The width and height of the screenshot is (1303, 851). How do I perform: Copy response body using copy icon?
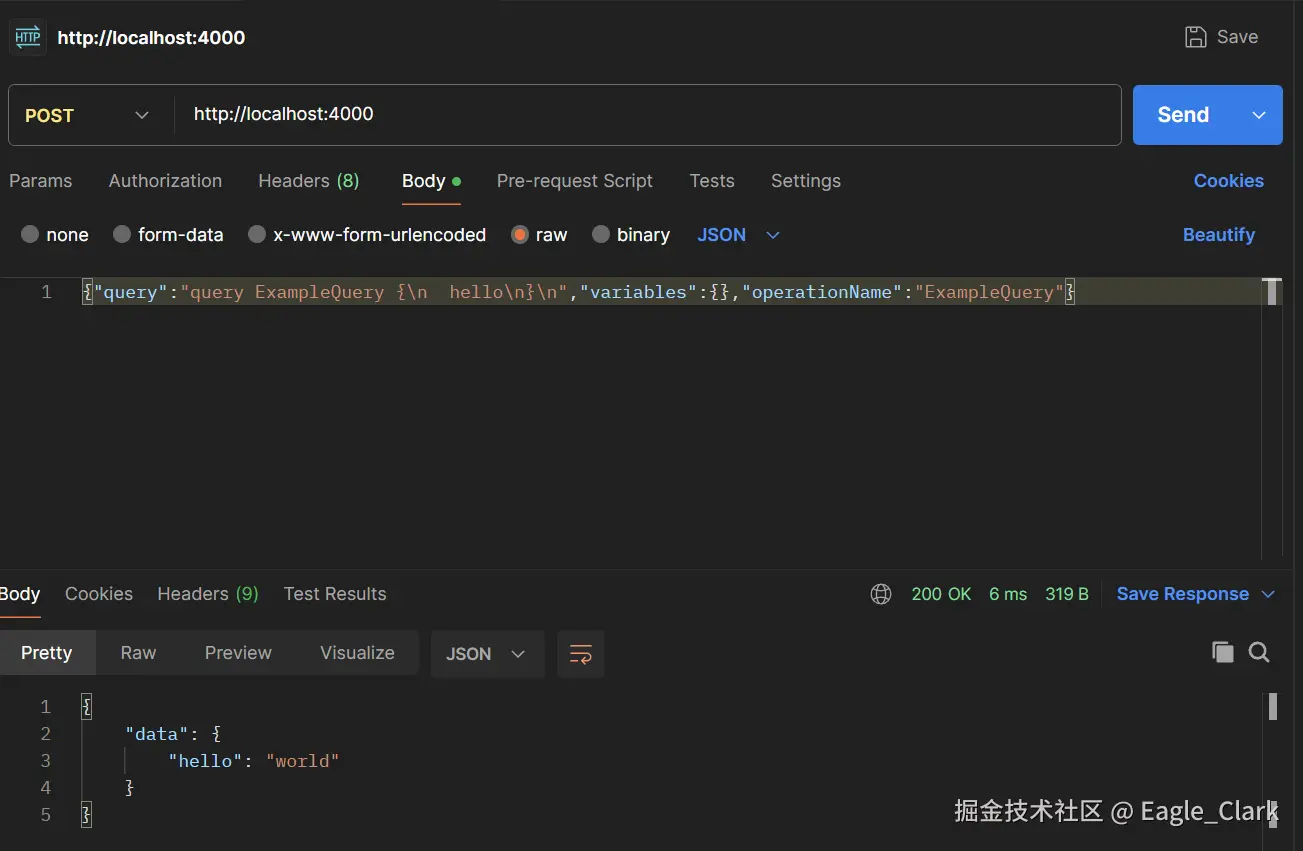click(x=1222, y=652)
